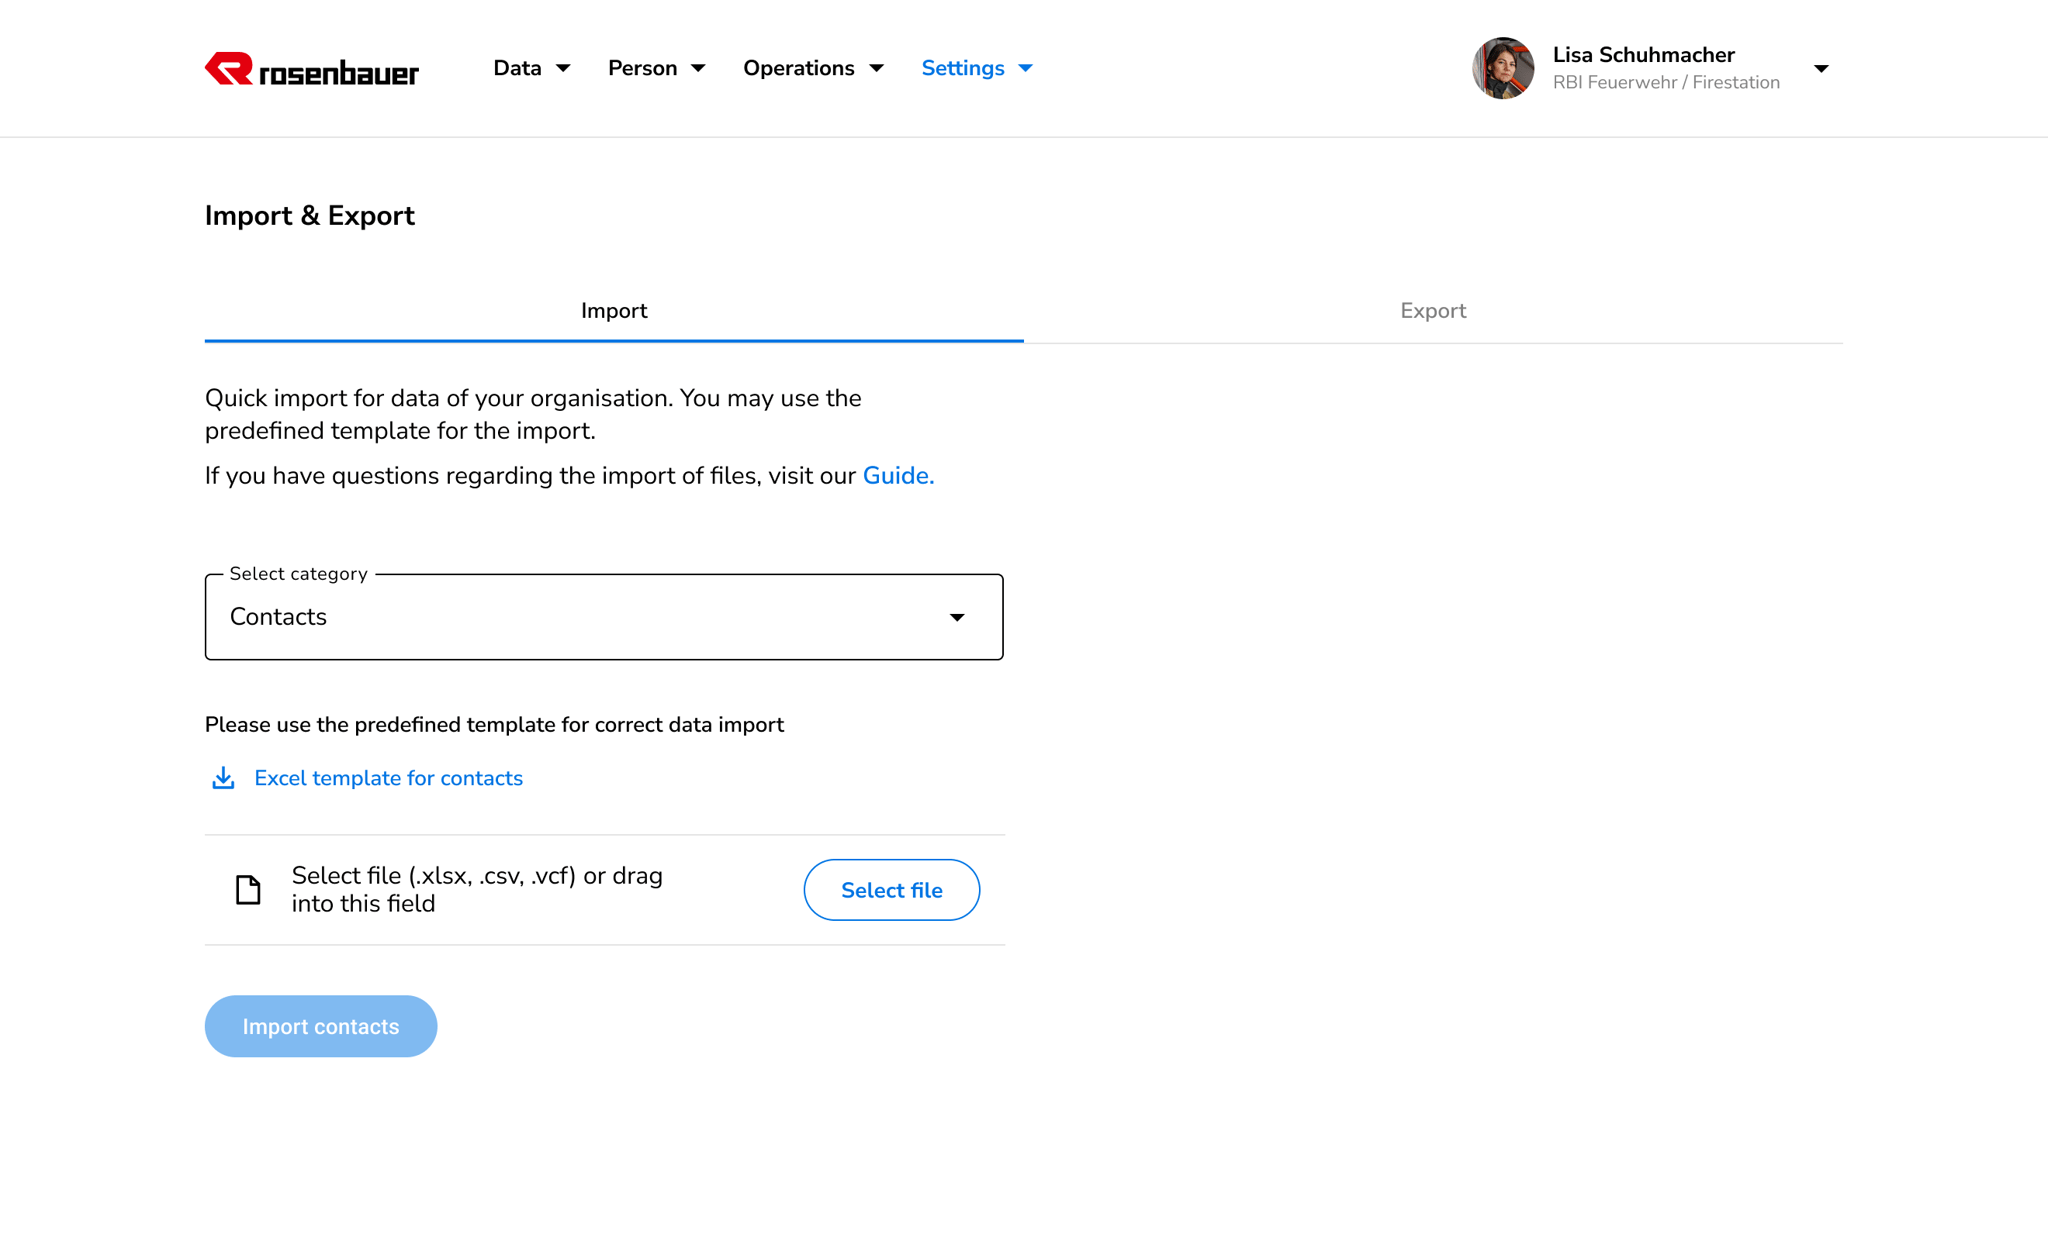The height and width of the screenshot is (1248, 2048).
Task: Click the download icon beside Excel template
Action: (x=223, y=778)
